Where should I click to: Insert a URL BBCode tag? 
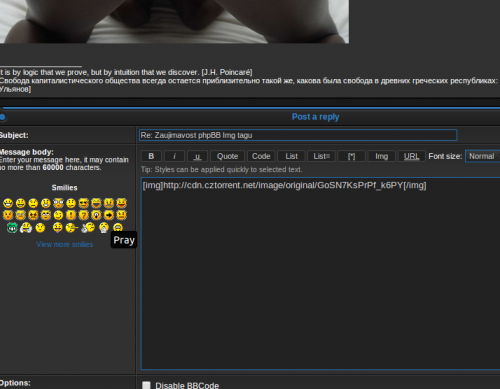tap(412, 156)
